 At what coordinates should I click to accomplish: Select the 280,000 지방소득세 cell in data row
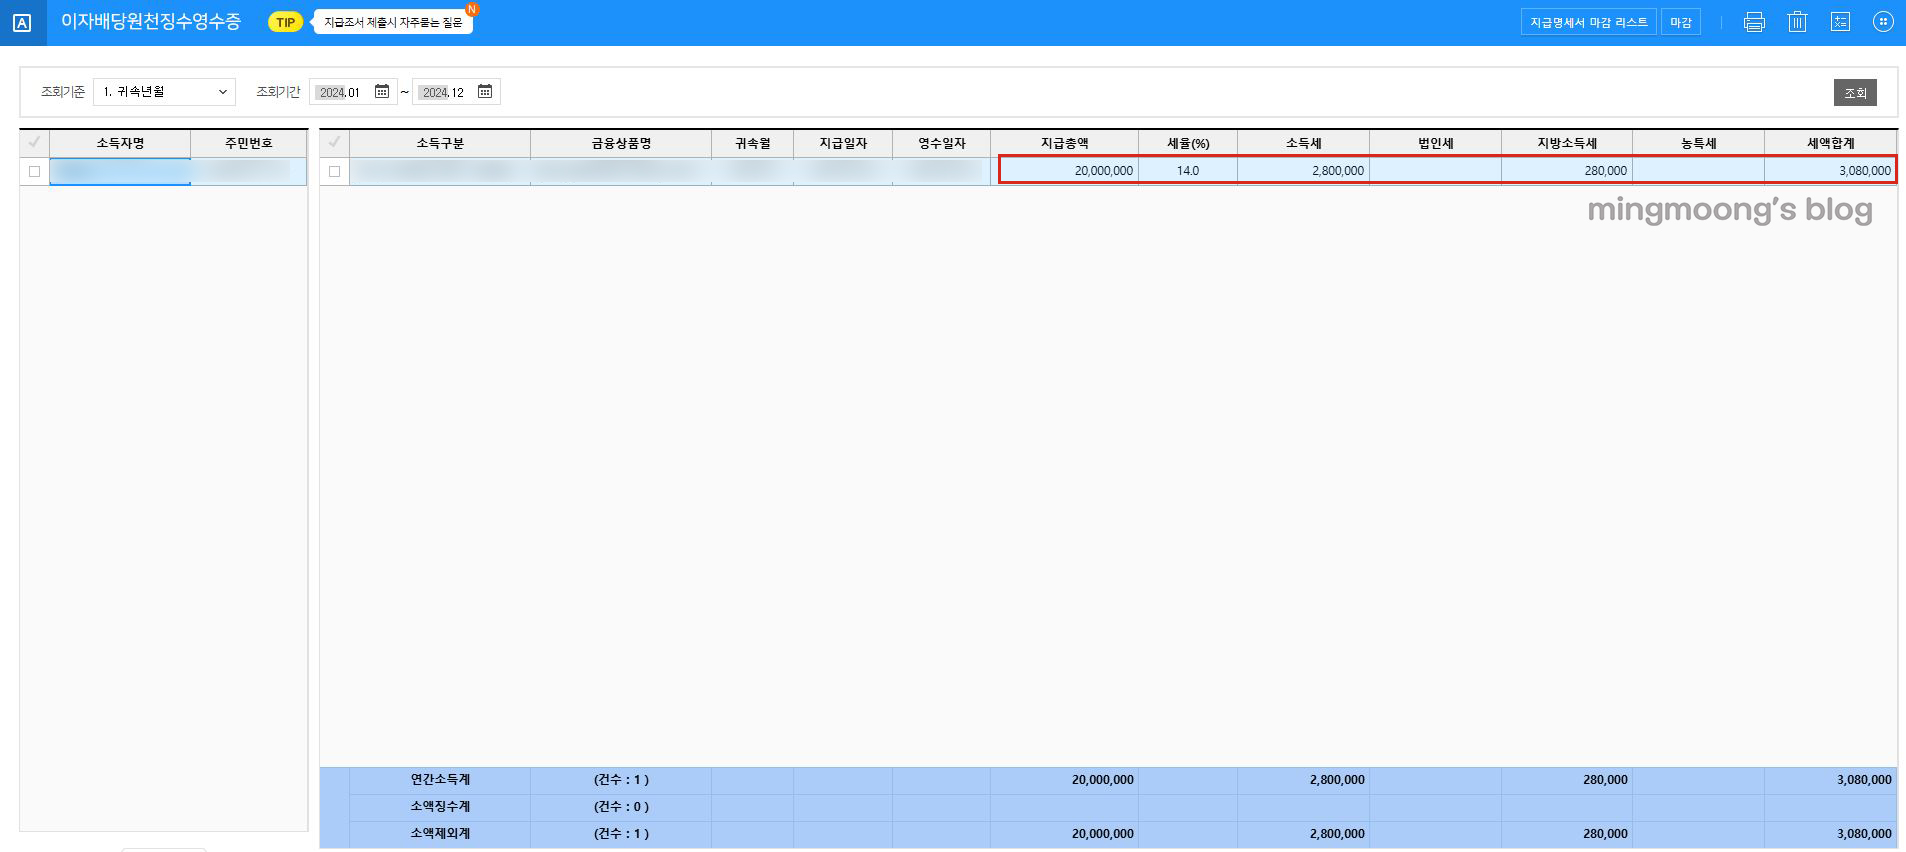(x=1567, y=171)
